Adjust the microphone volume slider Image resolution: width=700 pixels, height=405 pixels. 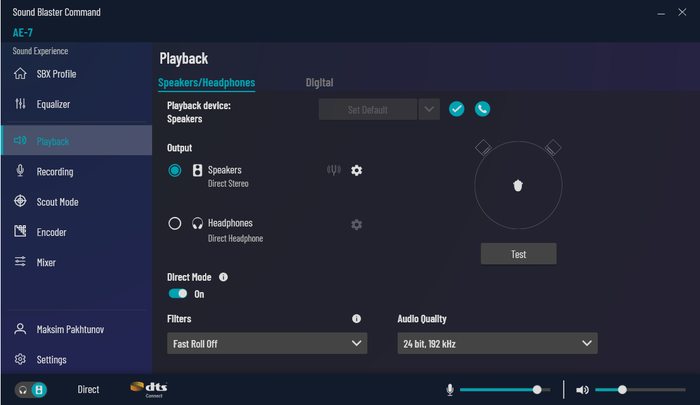pyautogui.click(x=505, y=390)
